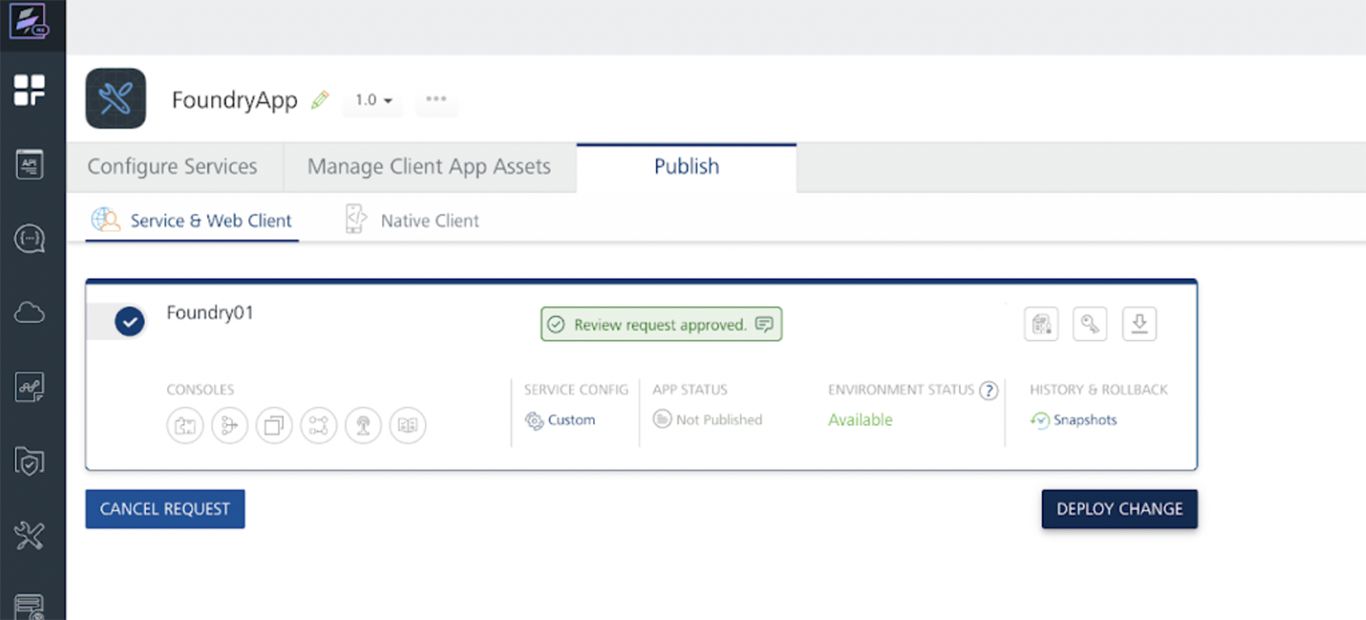The width and height of the screenshot is (1366, 620).
Task: Click the download icon in Foundry01 card
Action: click(1139, 324)
